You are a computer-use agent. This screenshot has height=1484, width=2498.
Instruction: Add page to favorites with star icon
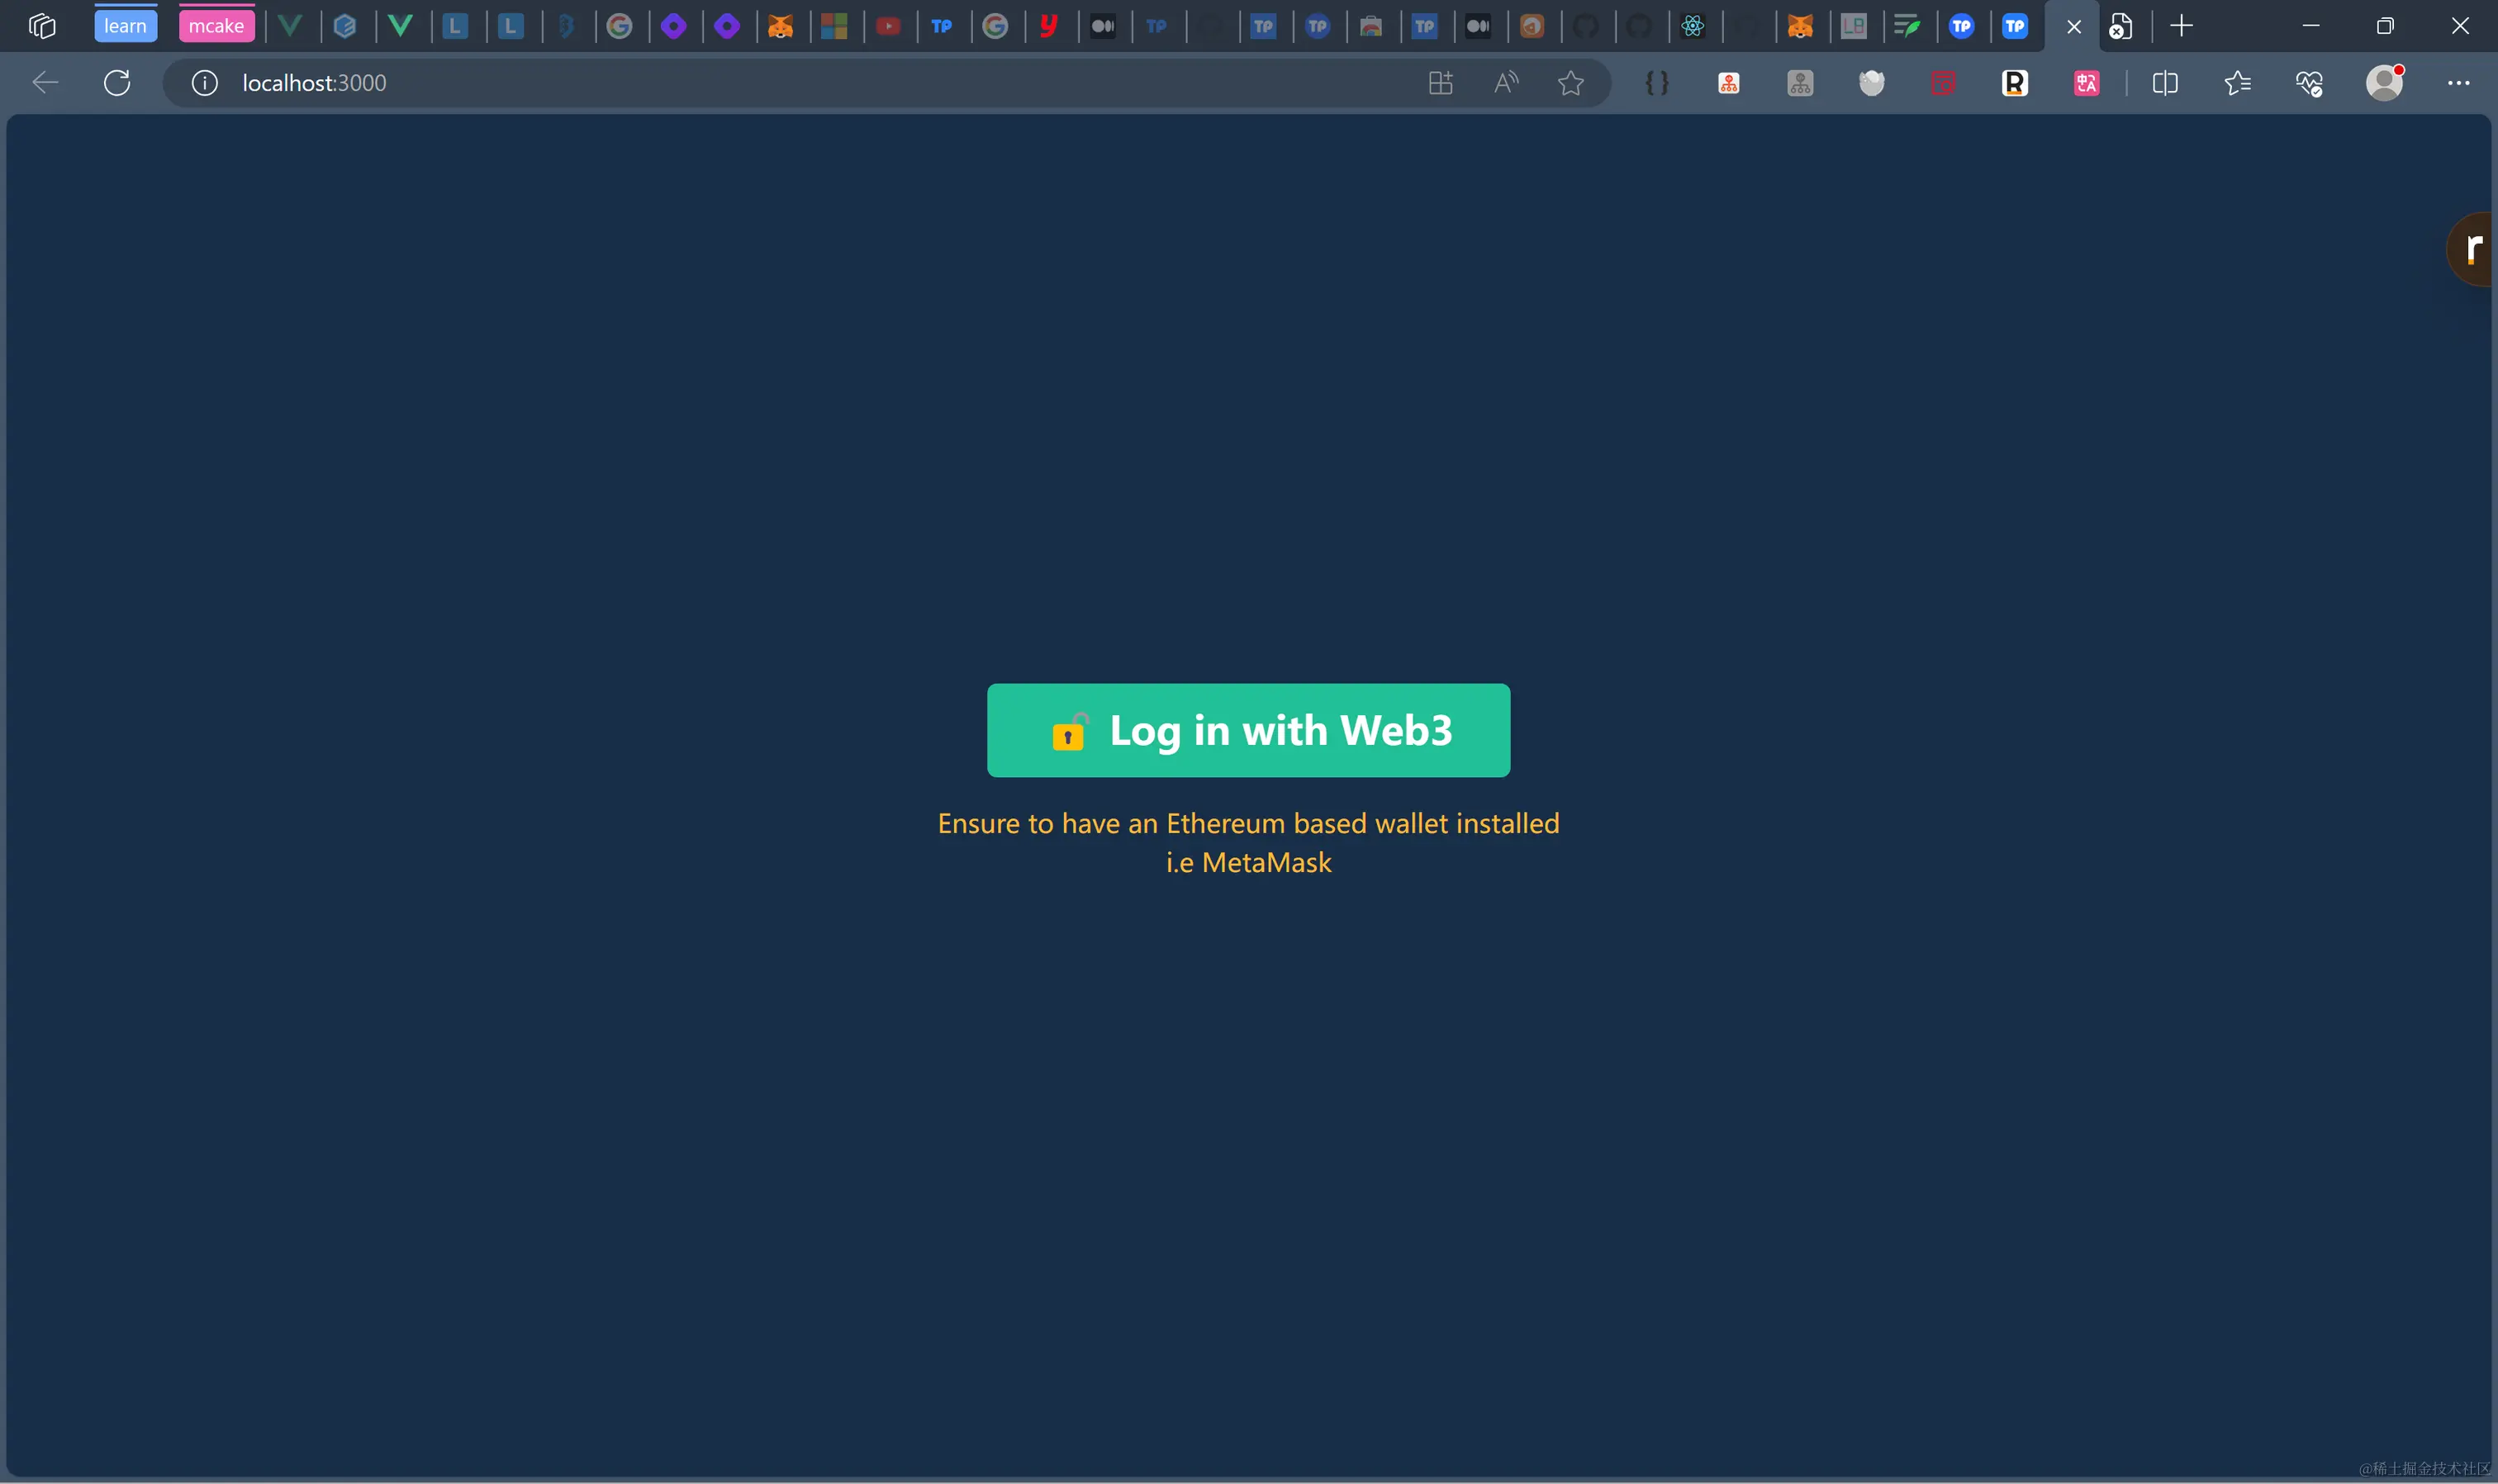tap(1570, 83)
